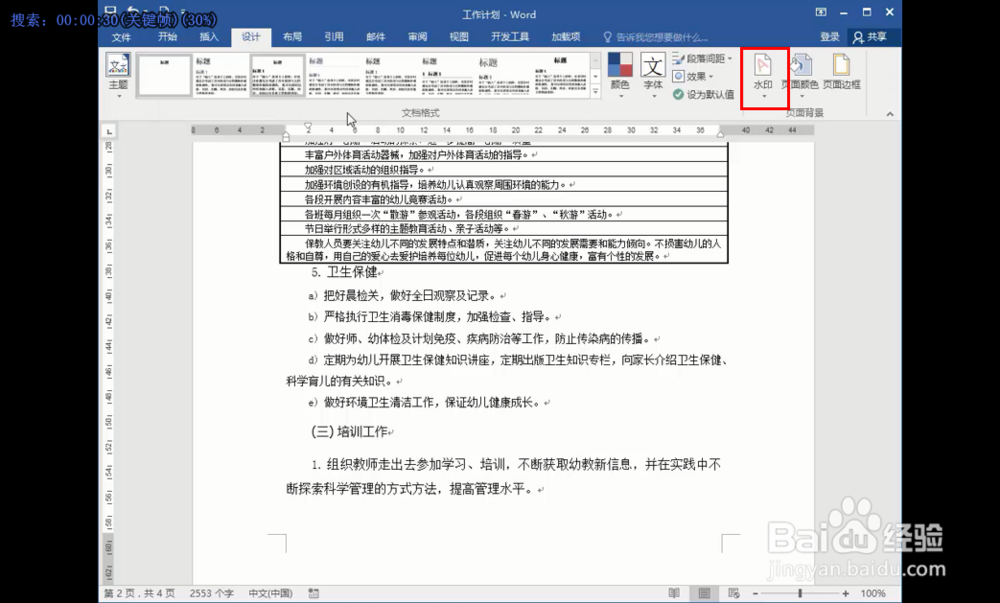Click the zoom out minus button
1000x603 pixels.
tap(754, 593)
